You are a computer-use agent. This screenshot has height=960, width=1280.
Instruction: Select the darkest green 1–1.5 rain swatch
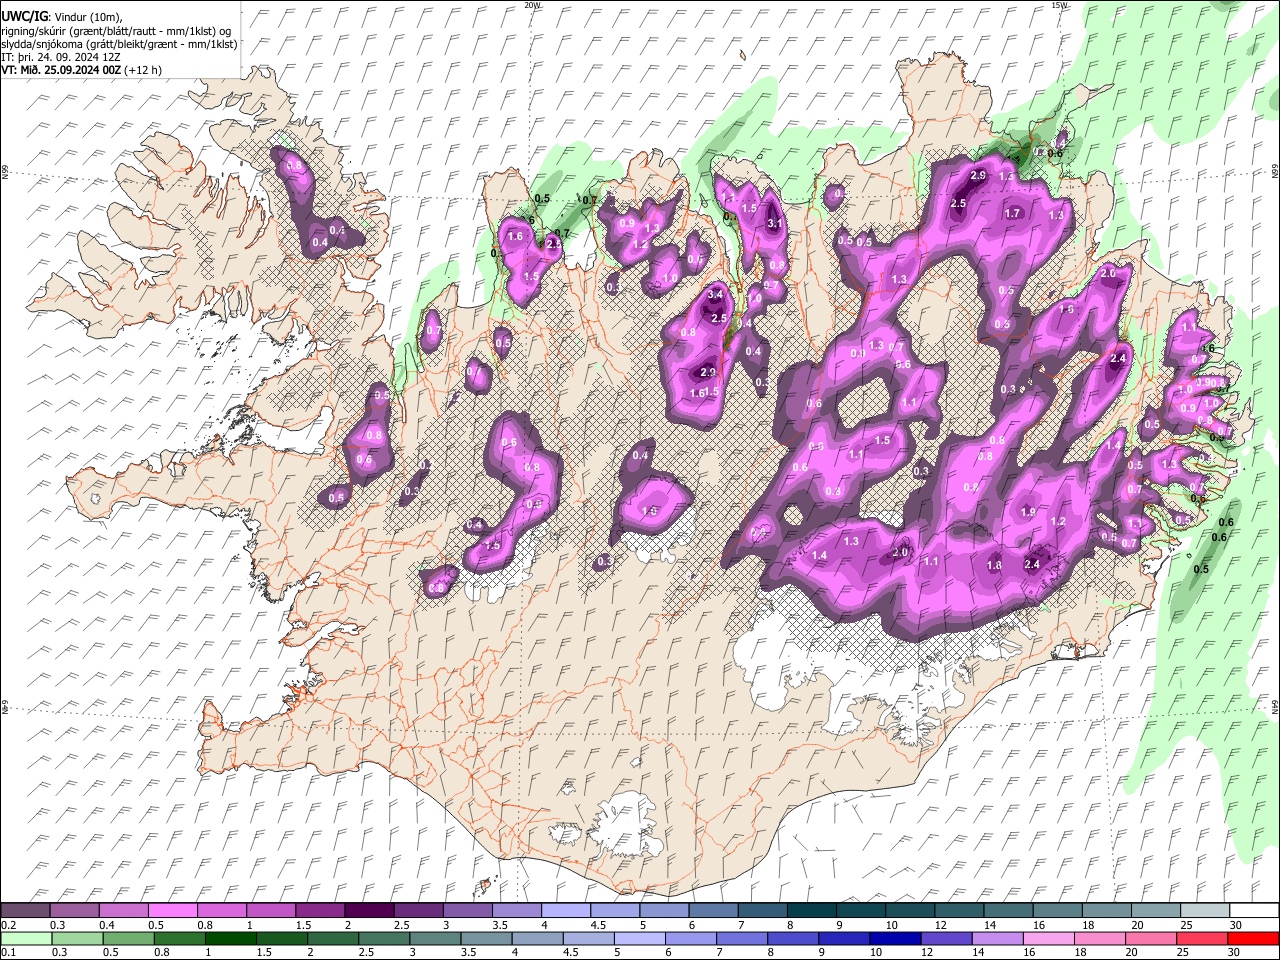pos(230,938)
